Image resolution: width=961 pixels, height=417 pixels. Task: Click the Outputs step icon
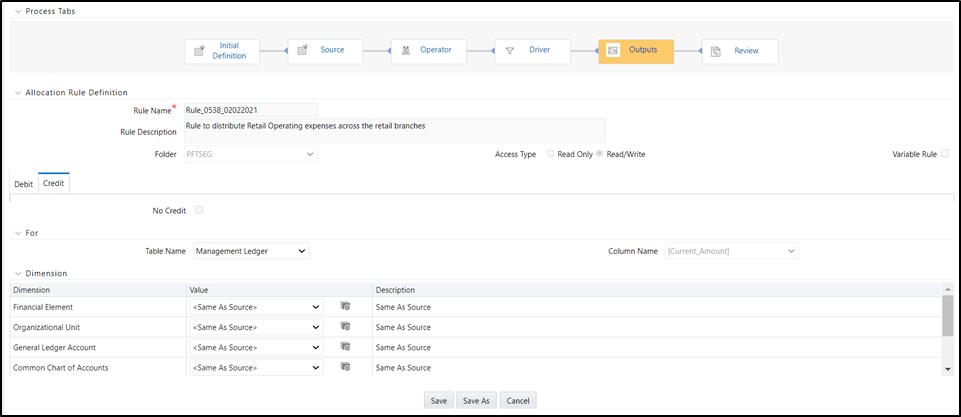point(612,51)
